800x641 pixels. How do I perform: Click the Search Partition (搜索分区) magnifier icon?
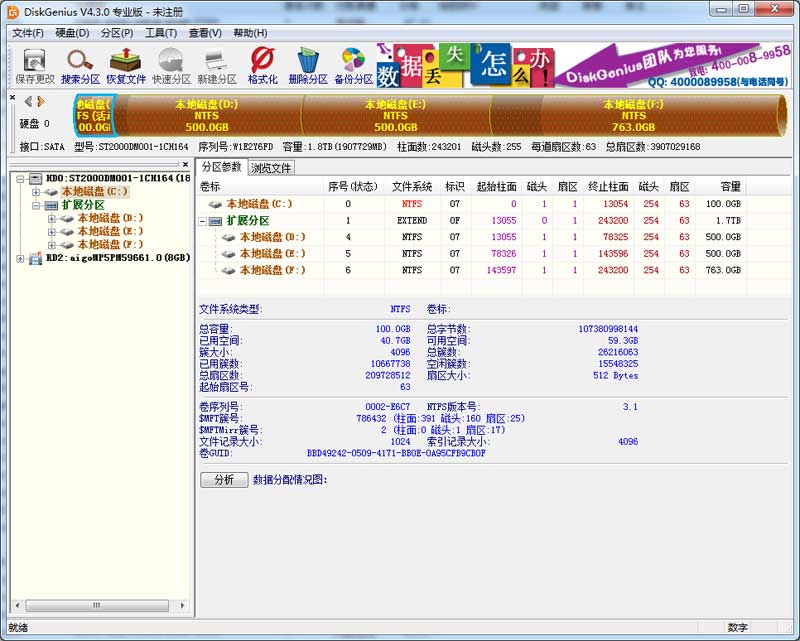click(80, 65)
